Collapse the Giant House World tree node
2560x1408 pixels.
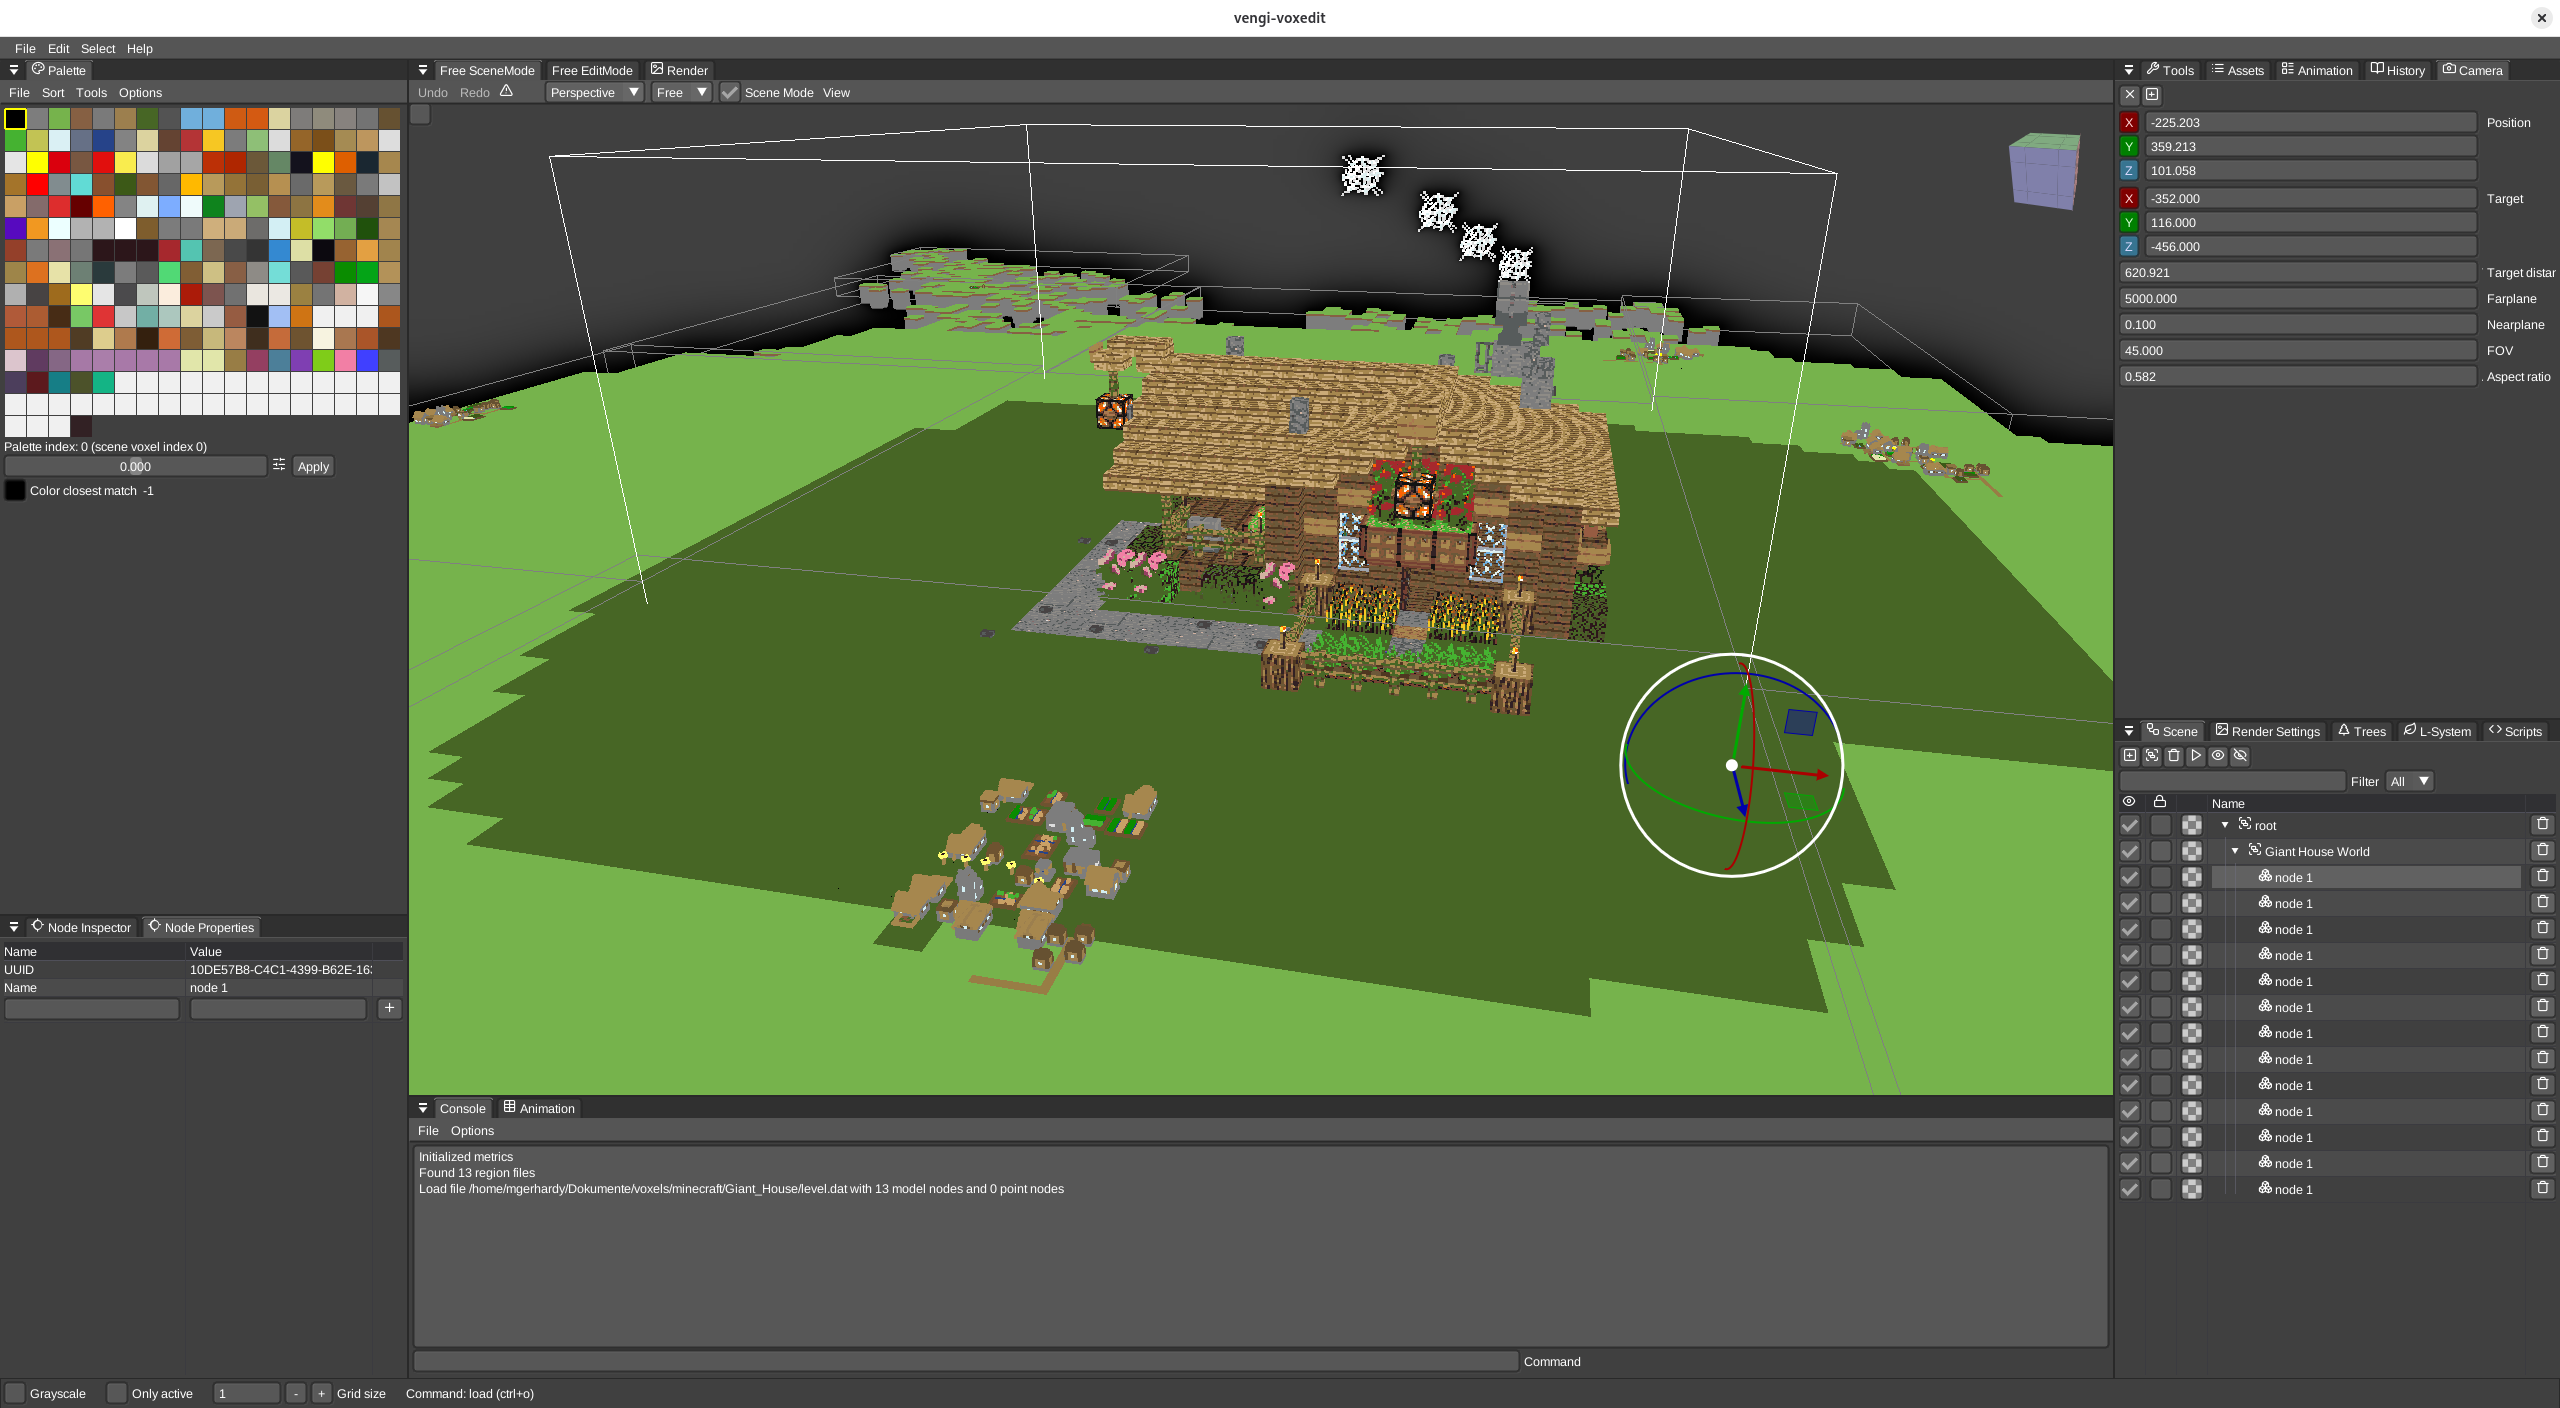2235,851
